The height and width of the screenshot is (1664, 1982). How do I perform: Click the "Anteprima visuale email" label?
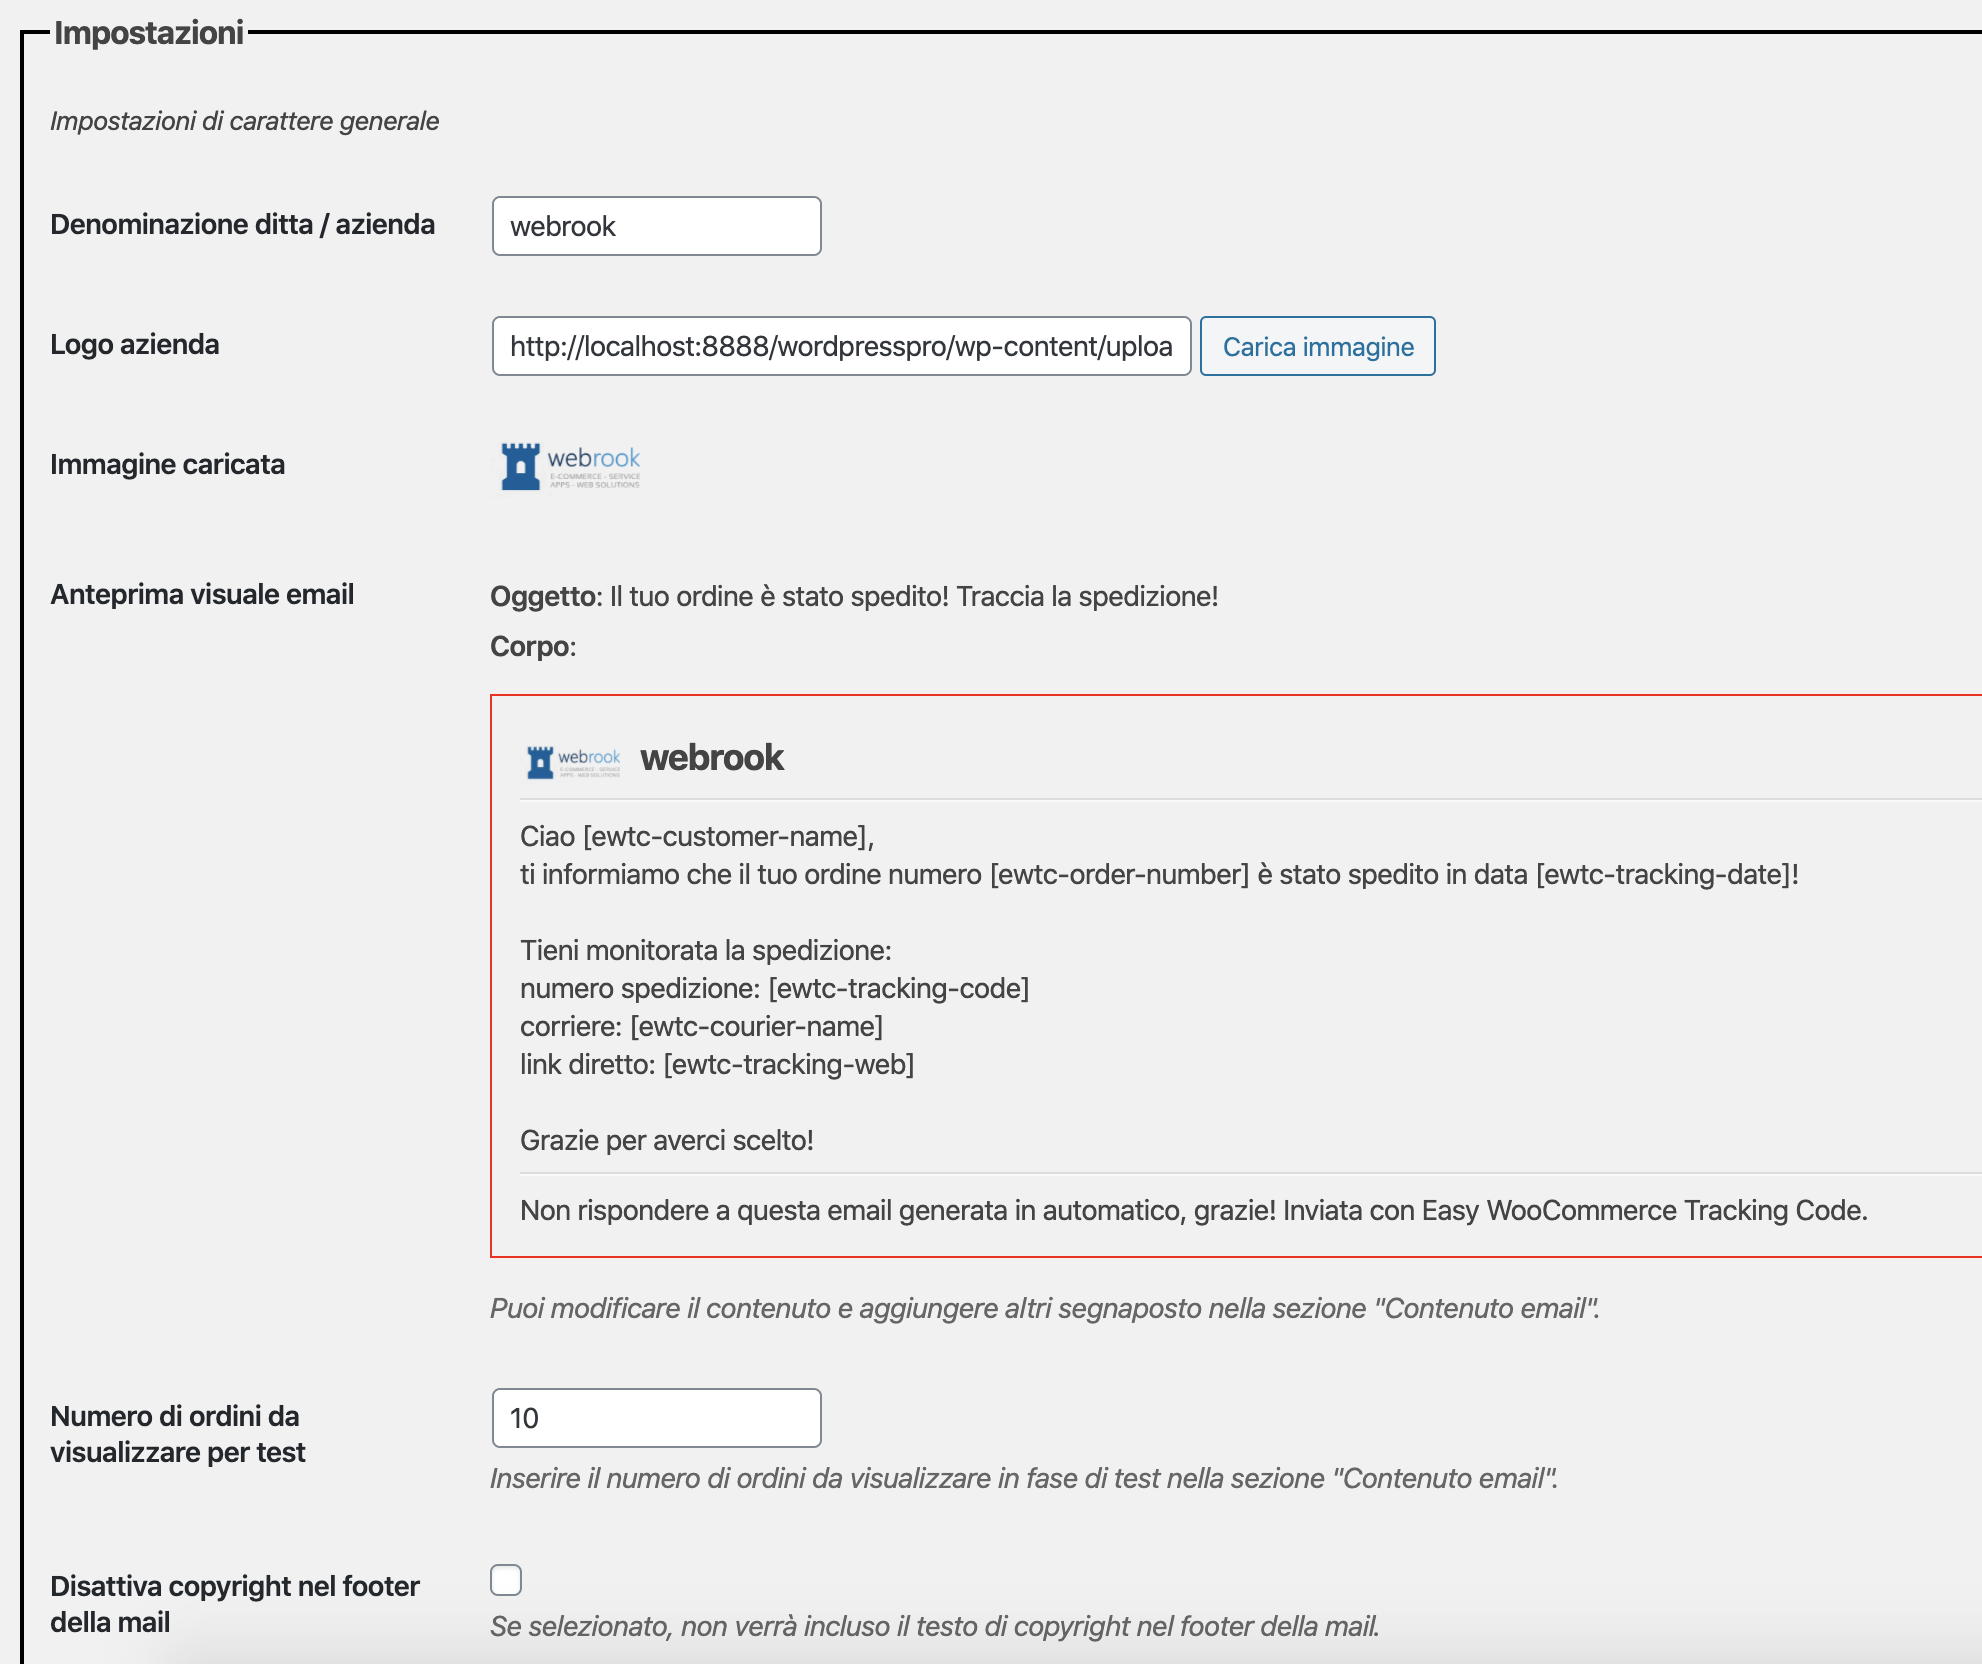(x=202, y=594)
